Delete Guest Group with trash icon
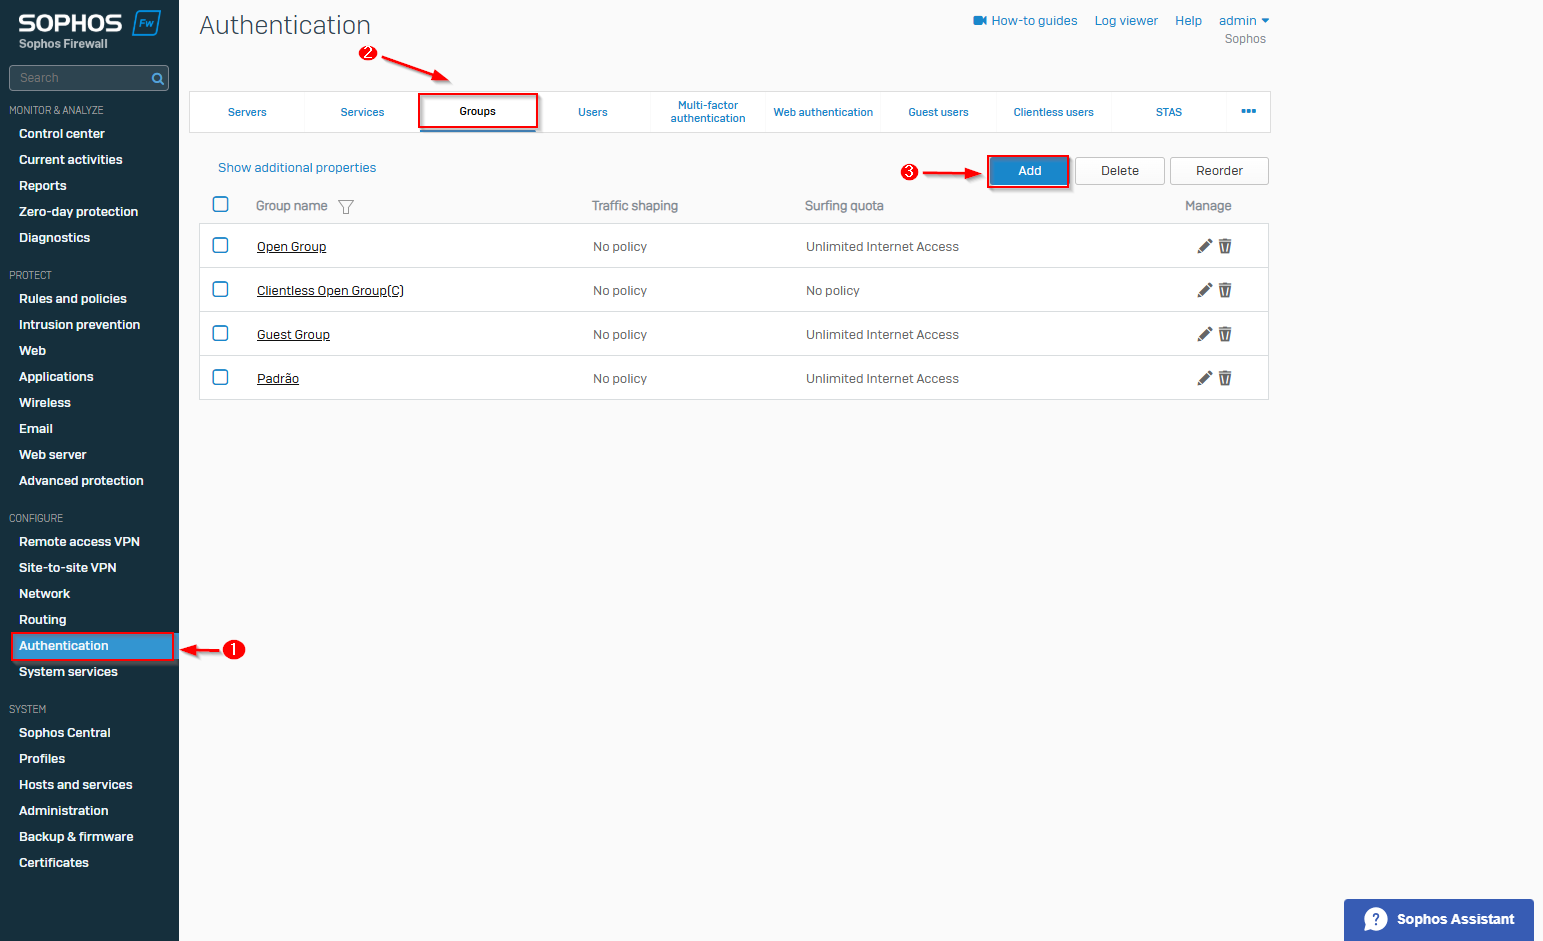 [x=1225, y=334]
